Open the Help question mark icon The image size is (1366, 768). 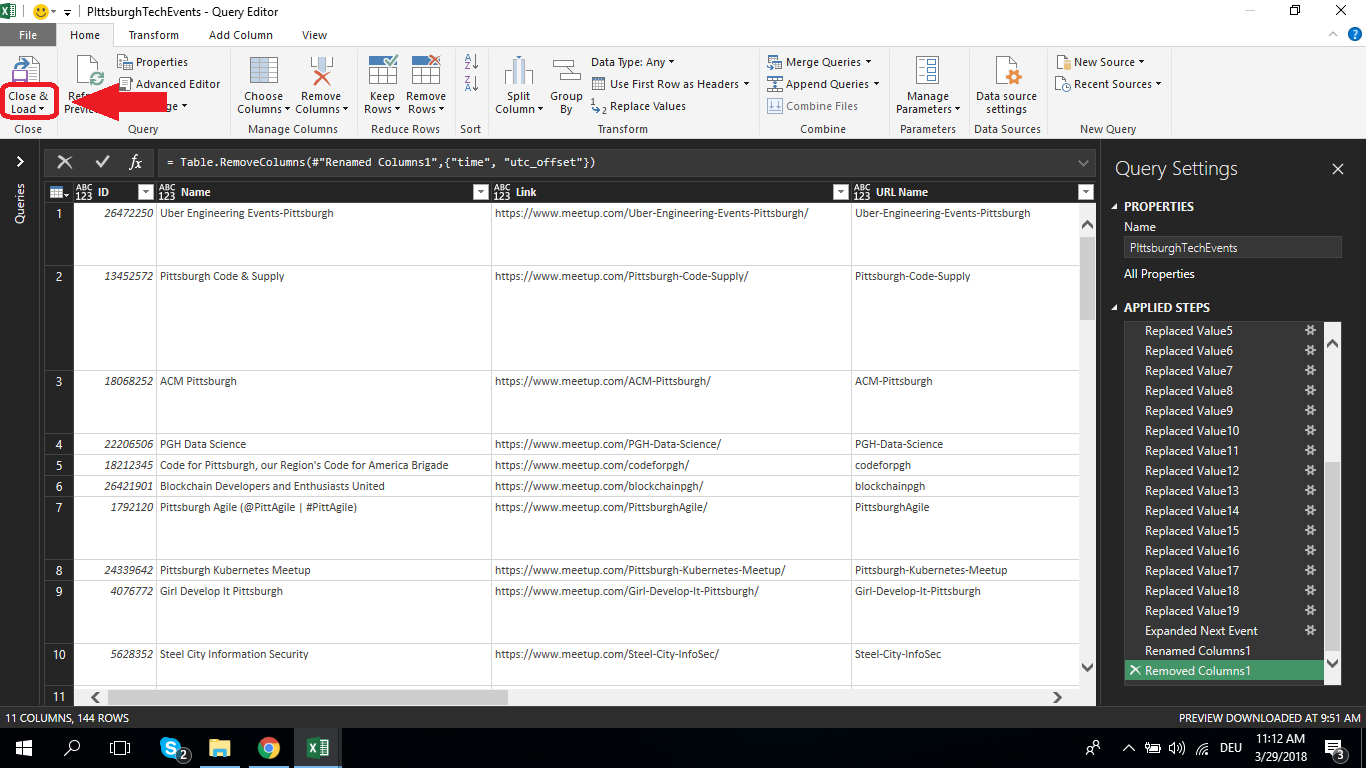pyautogui.click(x=1354, y=34)
